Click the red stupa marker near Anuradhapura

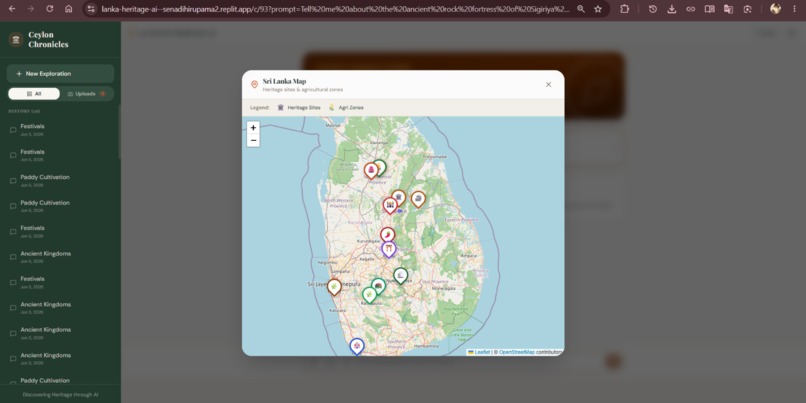[371, 170]
